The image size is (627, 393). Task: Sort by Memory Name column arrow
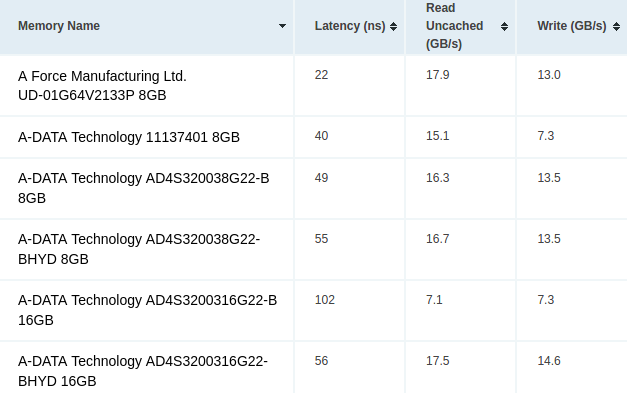[x=282, y=26]
